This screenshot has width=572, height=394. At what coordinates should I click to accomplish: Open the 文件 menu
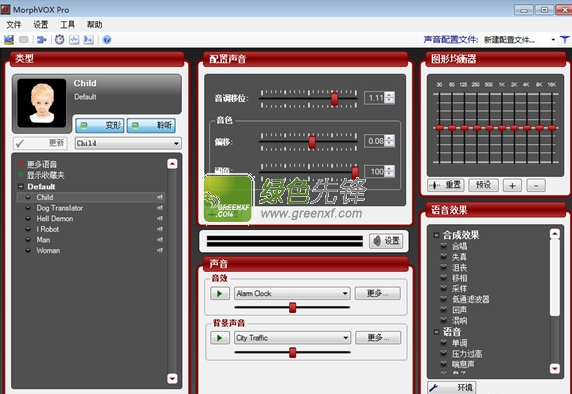14,24
